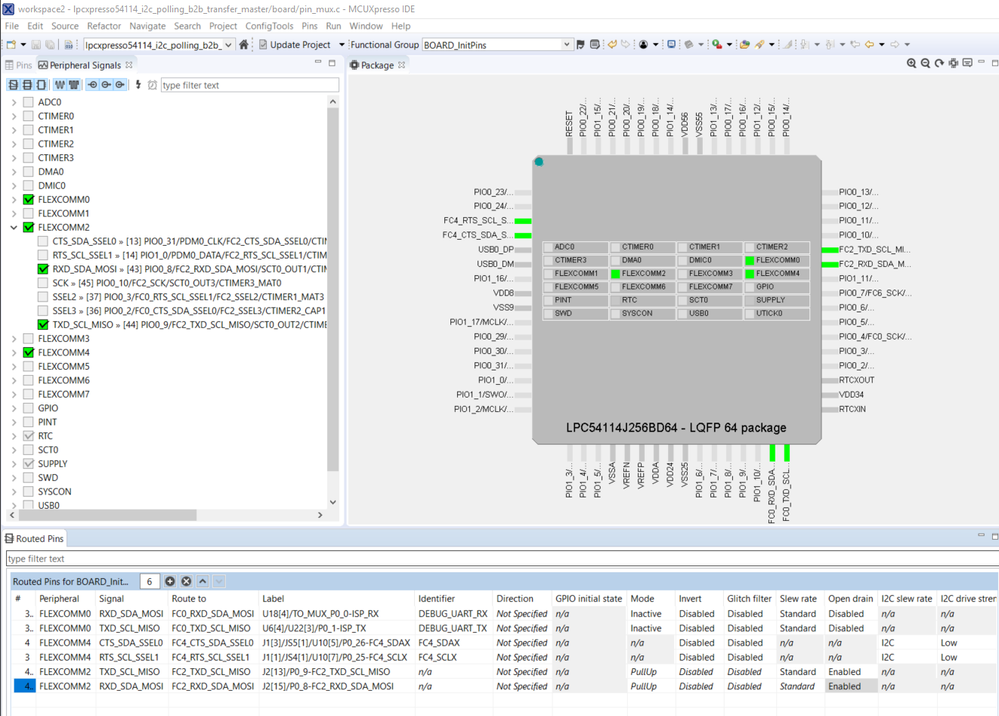Expand the RTC tree node
Viewport: 999px width, 716px height.
(14, 436)
